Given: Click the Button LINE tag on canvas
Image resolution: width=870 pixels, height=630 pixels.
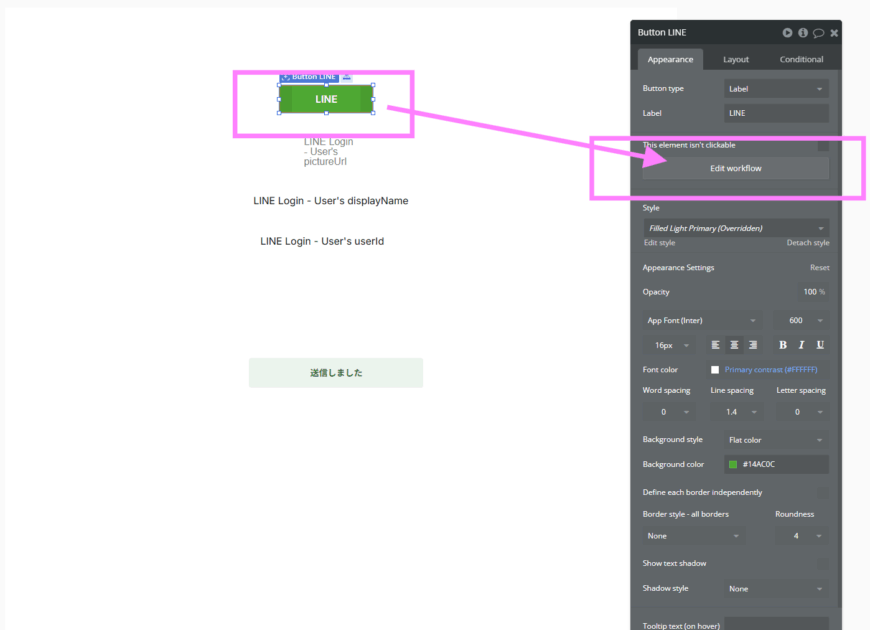Looking at the screenshot, I should pyautogui.click(x=310, y=77).
